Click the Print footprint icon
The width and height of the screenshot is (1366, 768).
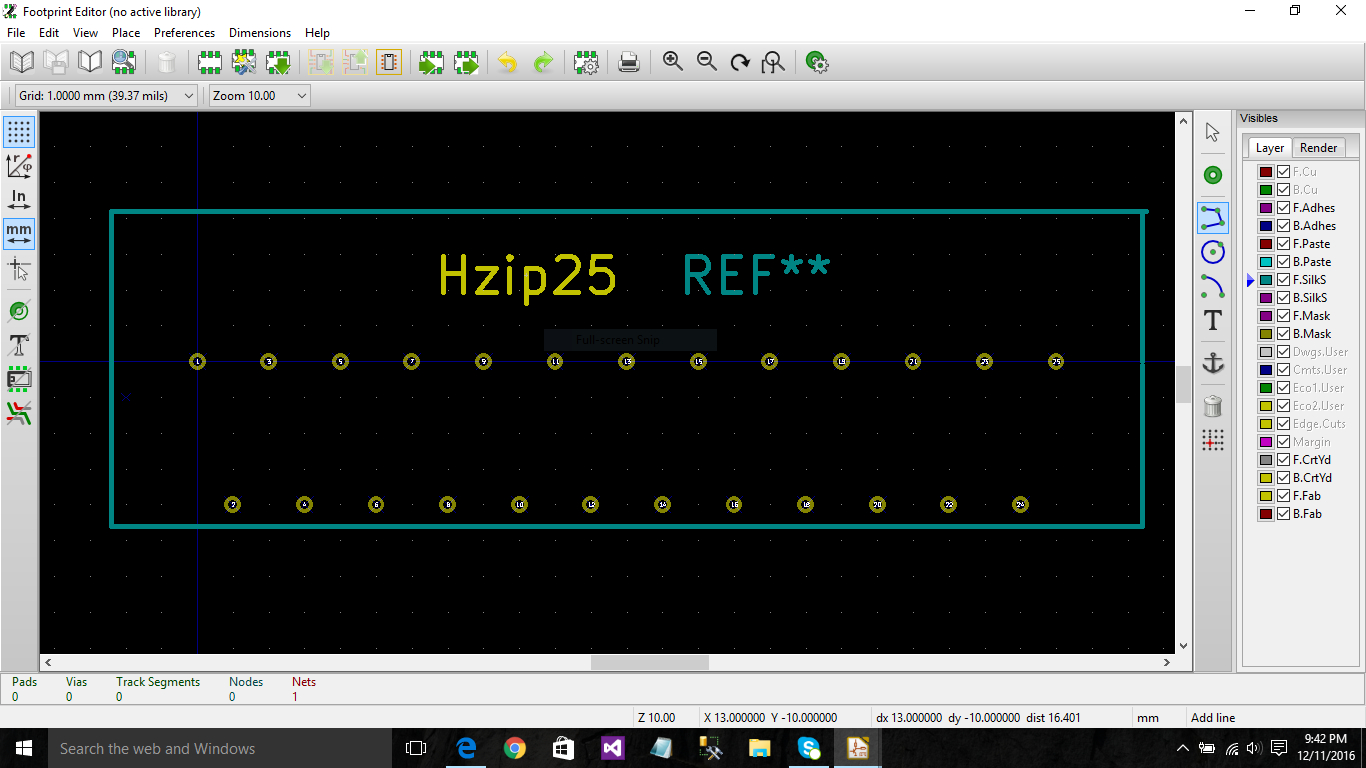coord(629,63)
